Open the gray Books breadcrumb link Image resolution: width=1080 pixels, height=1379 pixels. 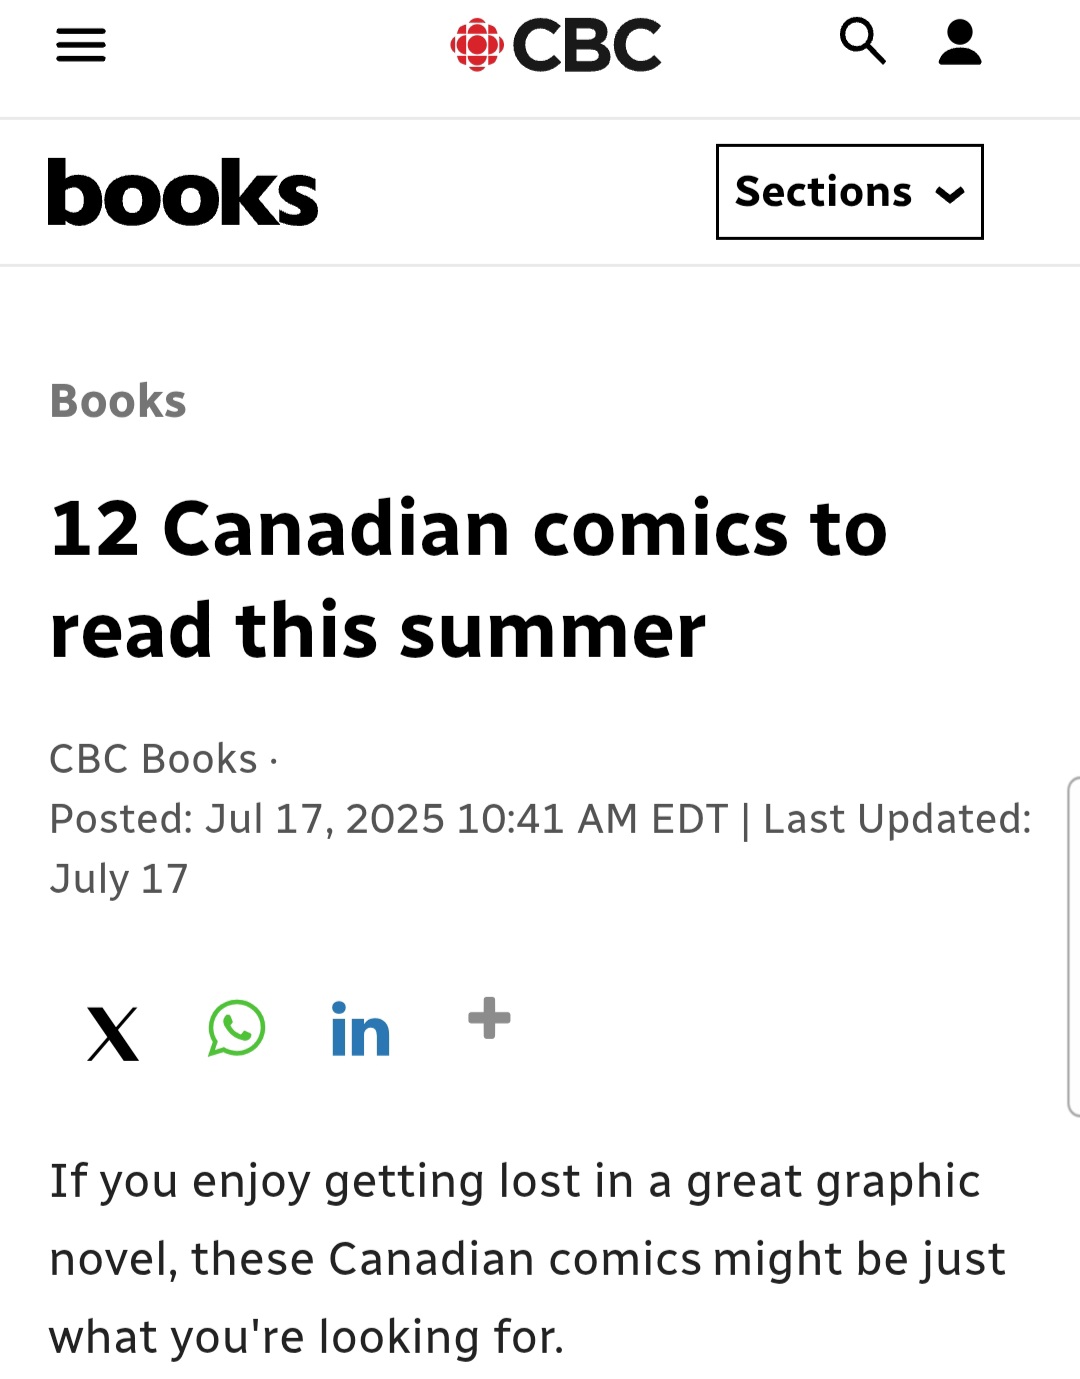click(118, 401)
